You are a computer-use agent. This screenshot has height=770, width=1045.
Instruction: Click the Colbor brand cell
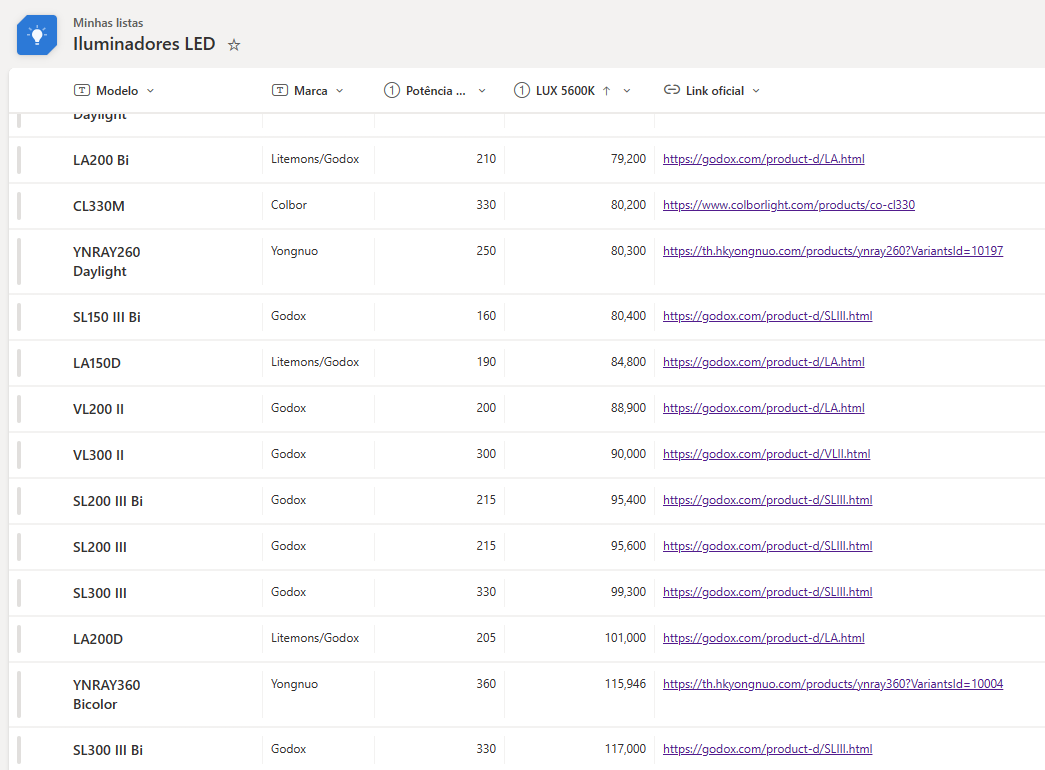coord(289,205)
